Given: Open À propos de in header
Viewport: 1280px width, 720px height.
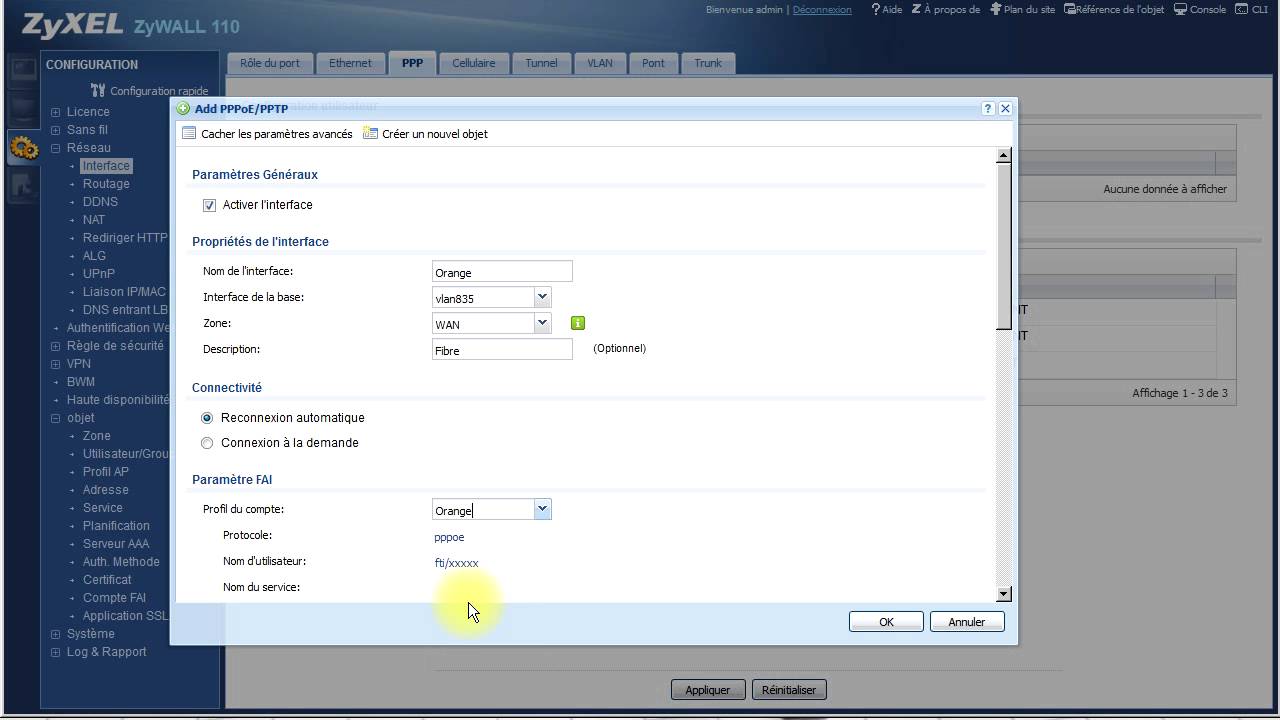Looking at the screenshot, I should click(x=945, y=9).
